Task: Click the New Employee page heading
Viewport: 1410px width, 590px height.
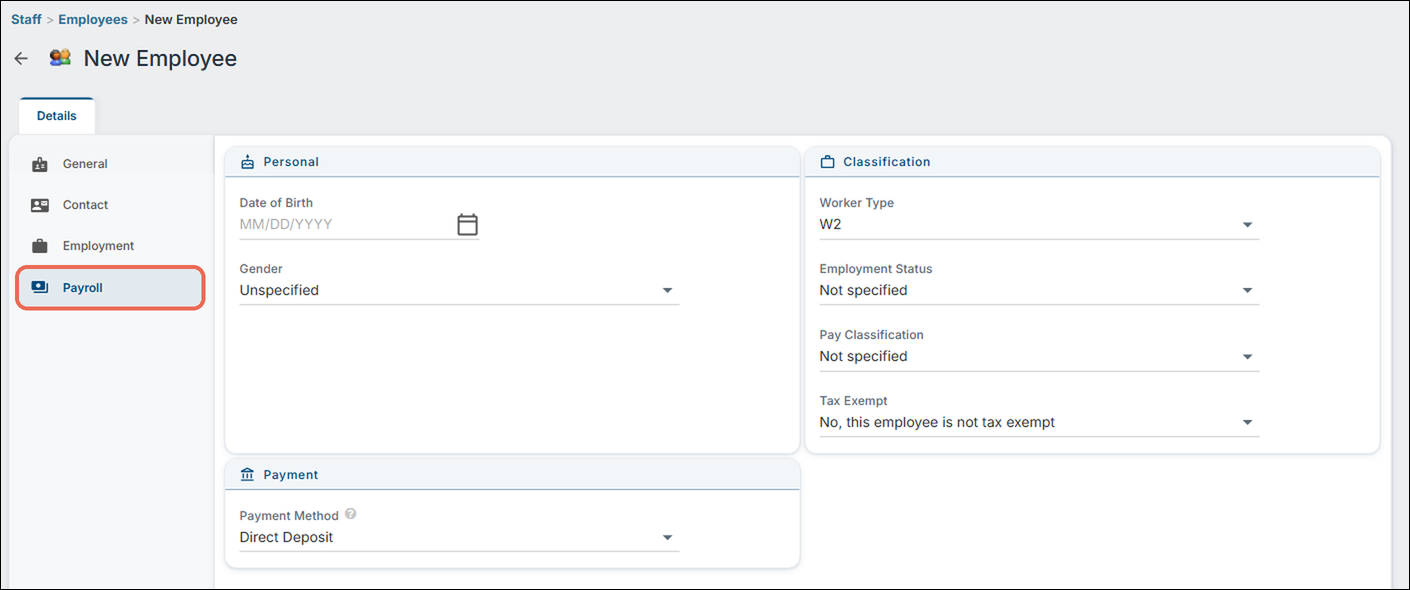Action: click(160, 58)
